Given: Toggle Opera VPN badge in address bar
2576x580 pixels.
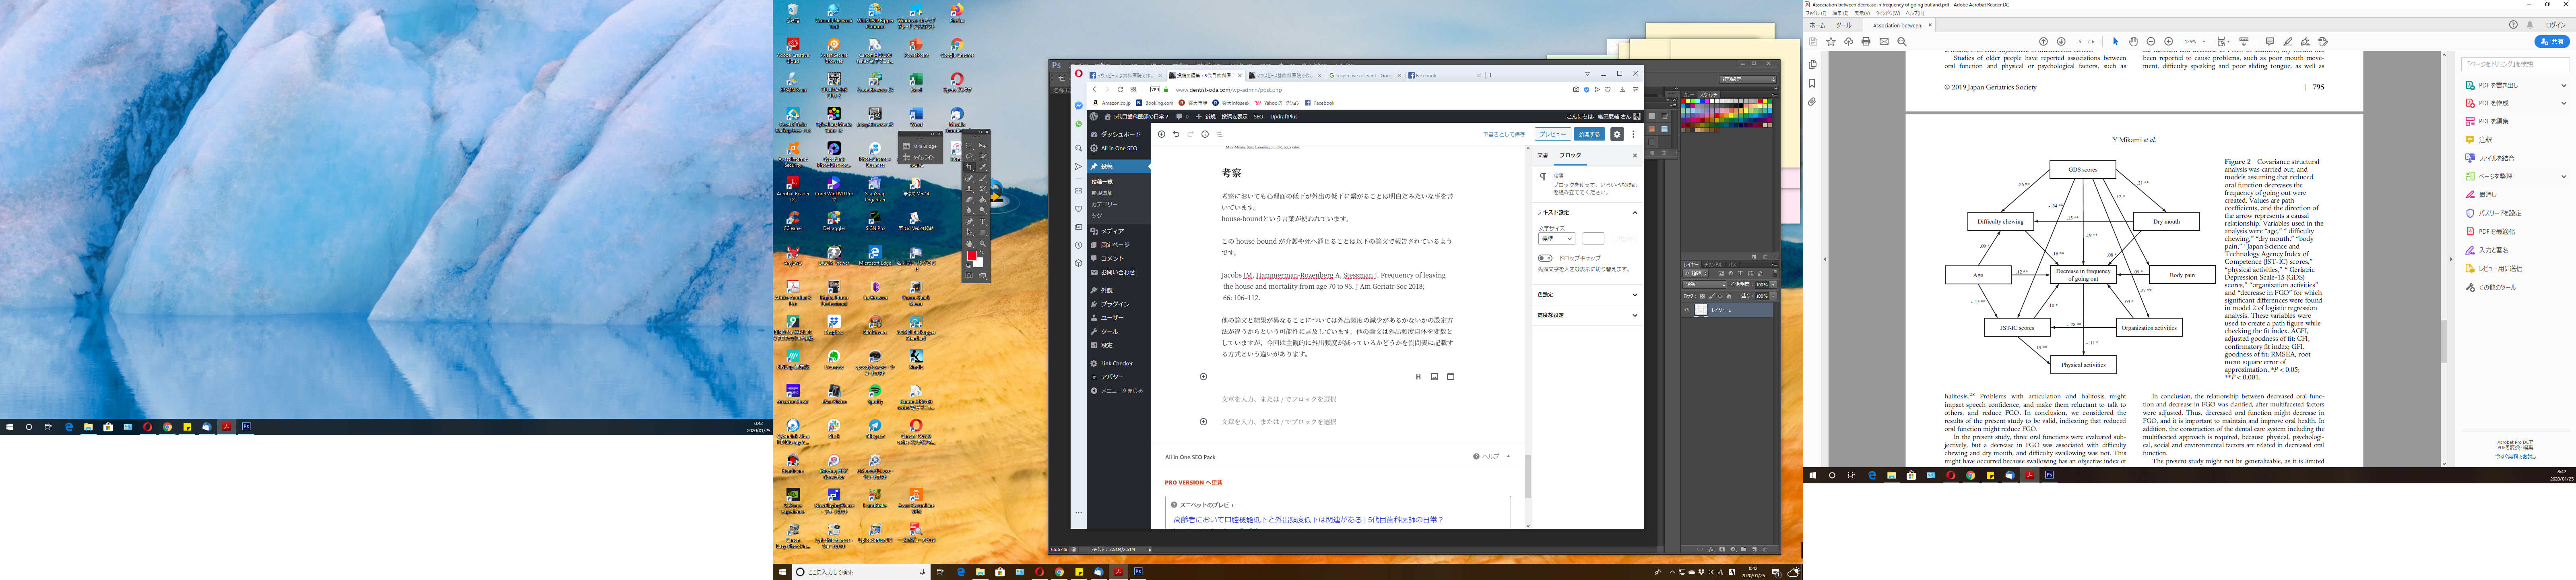Looking at the screenshot, I should point(1155,90).
